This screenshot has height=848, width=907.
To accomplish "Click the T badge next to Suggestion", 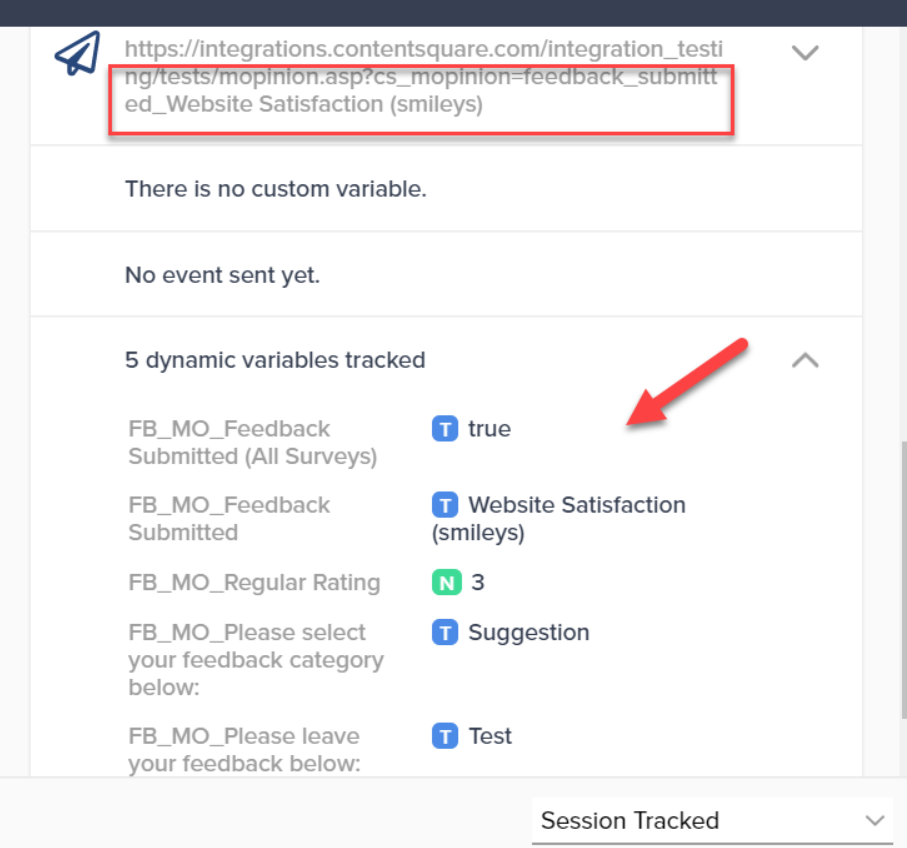I will coord(445,633).
